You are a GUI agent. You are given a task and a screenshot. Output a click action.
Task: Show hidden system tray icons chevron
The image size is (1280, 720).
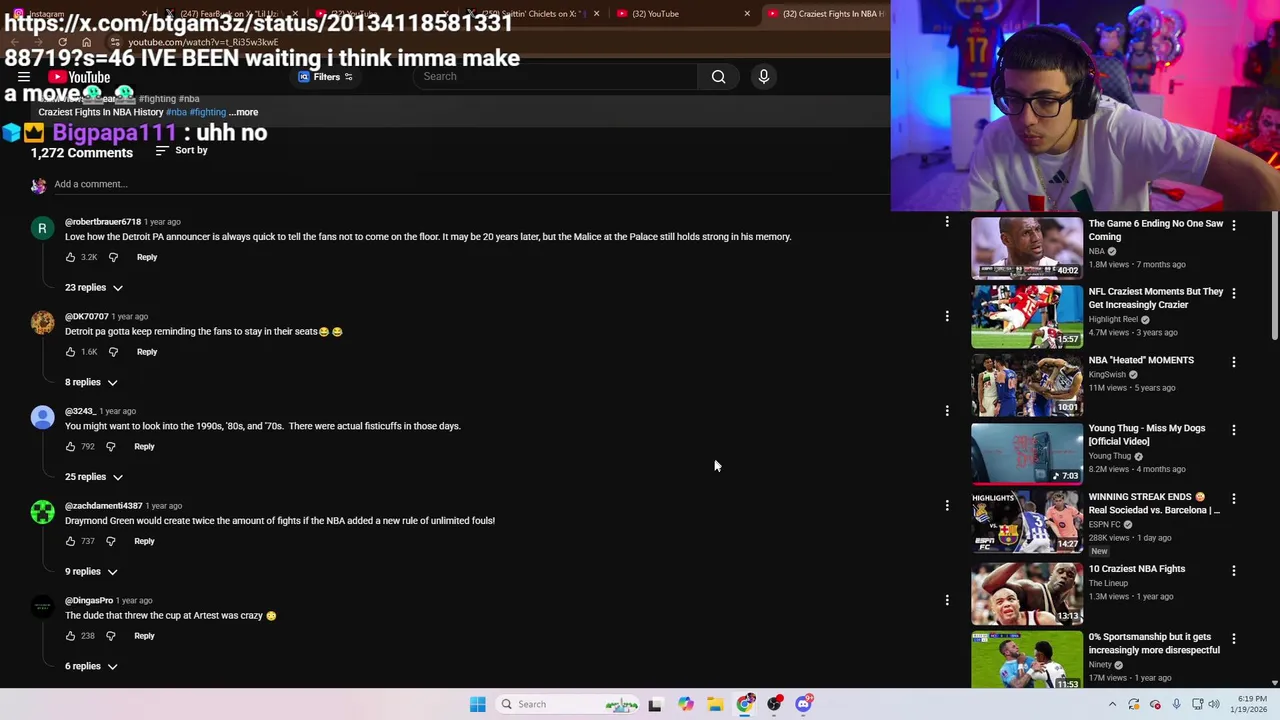click(1112, 704)
